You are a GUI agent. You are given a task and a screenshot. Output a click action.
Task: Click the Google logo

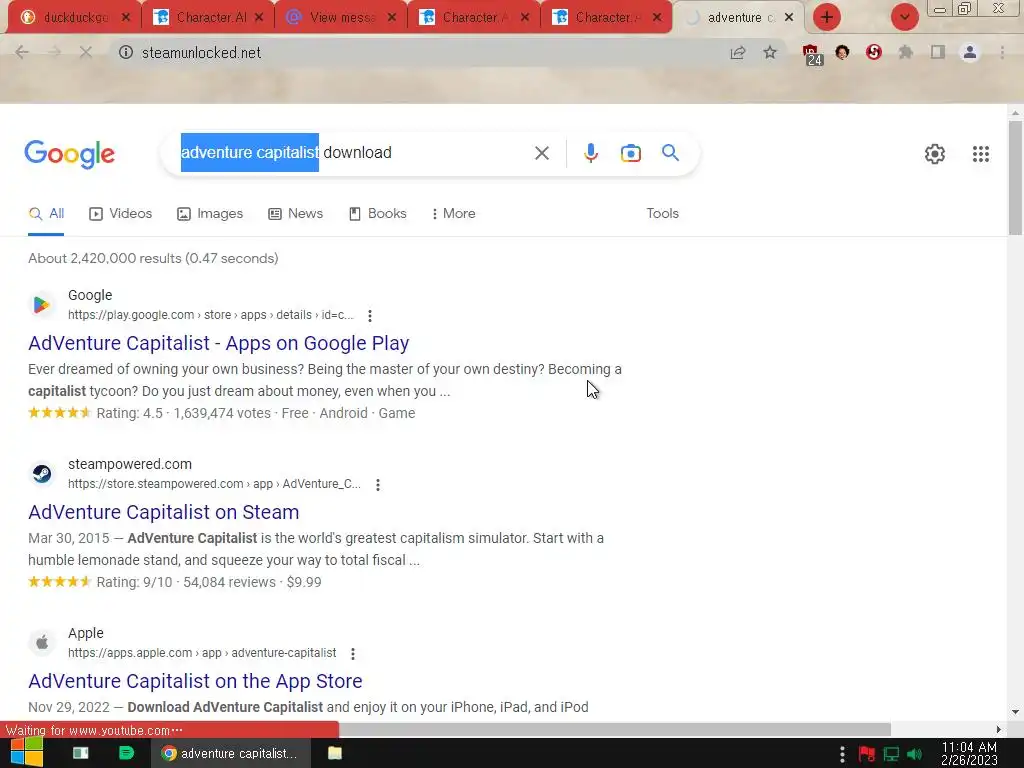69,154
